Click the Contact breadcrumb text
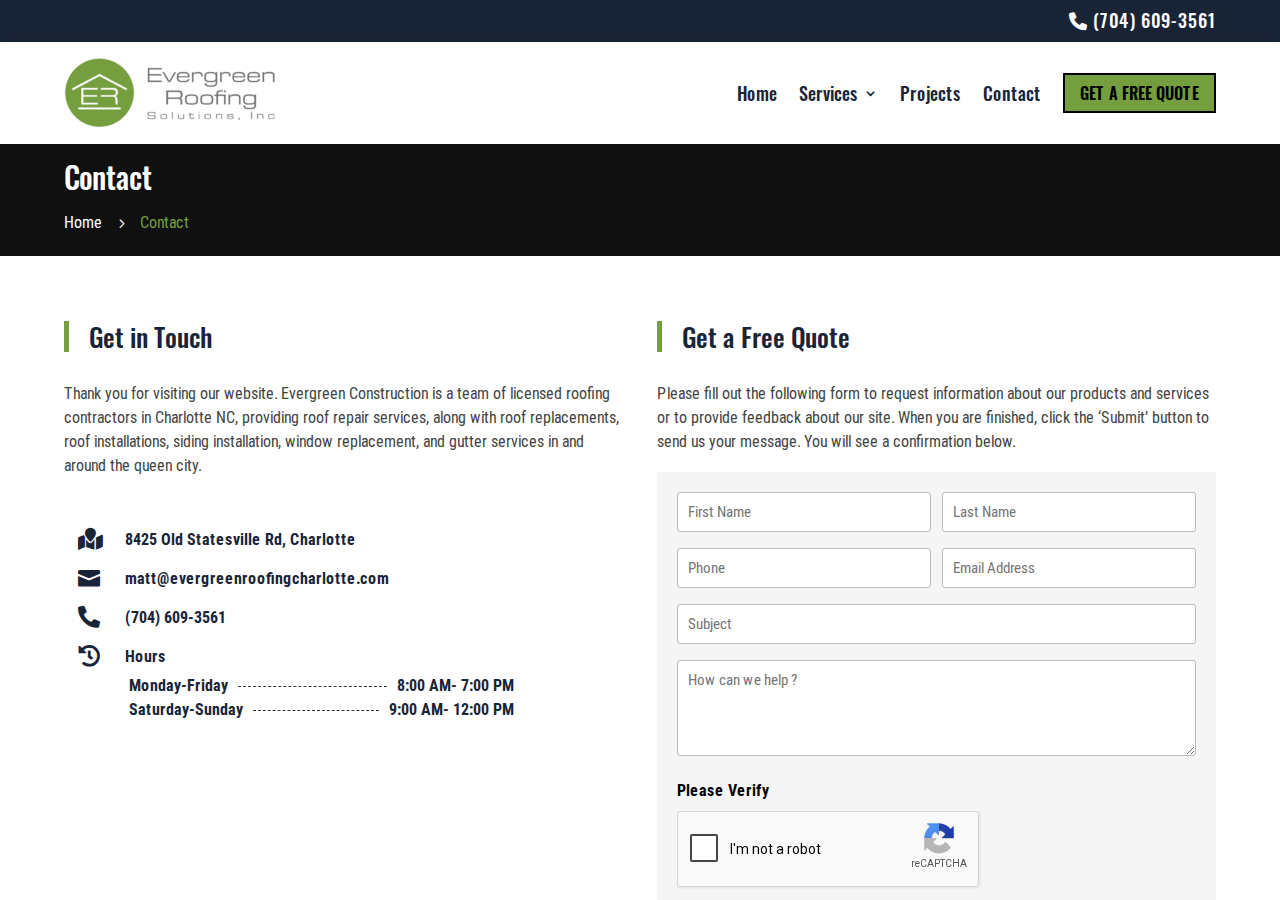This screenshot has width=1280, height=900. click(164, 222)
